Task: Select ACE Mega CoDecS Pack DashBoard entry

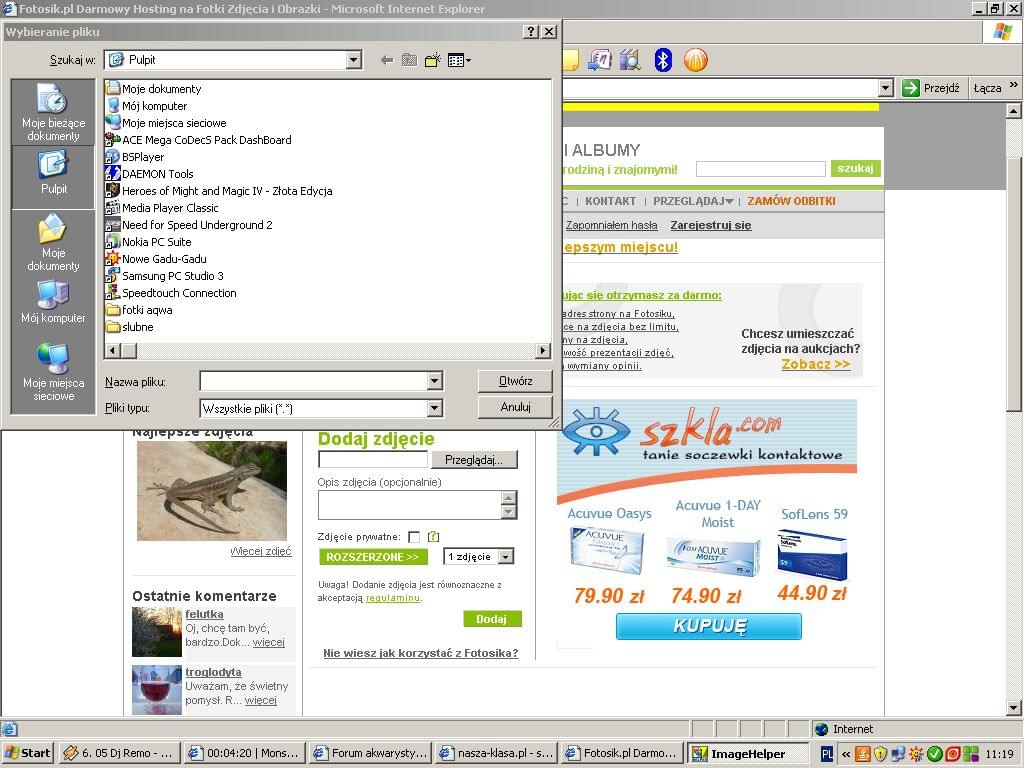Action: (x=199, y=140)
